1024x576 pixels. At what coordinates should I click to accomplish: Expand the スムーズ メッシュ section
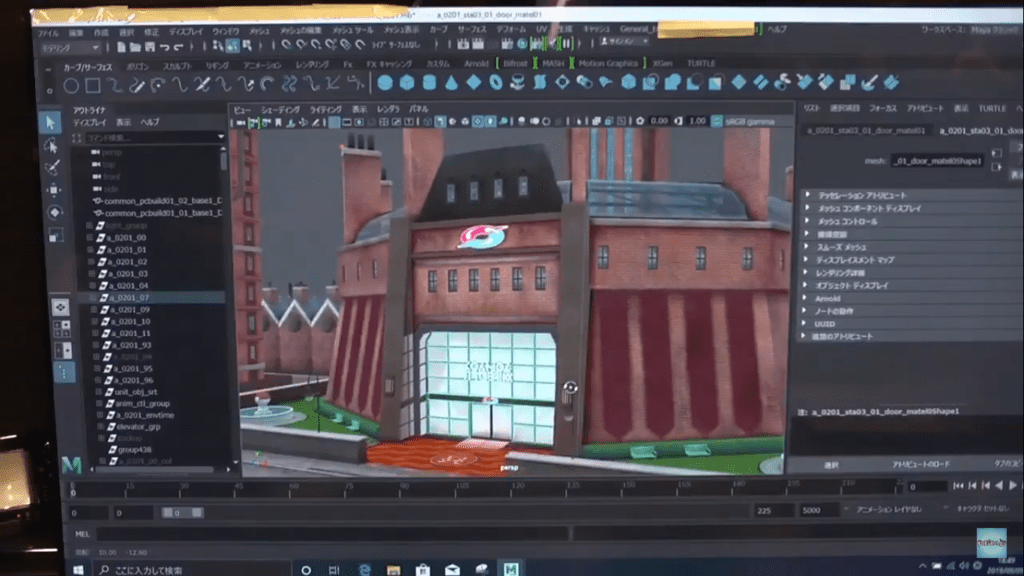pyautogui.click(x=806, y=247)
